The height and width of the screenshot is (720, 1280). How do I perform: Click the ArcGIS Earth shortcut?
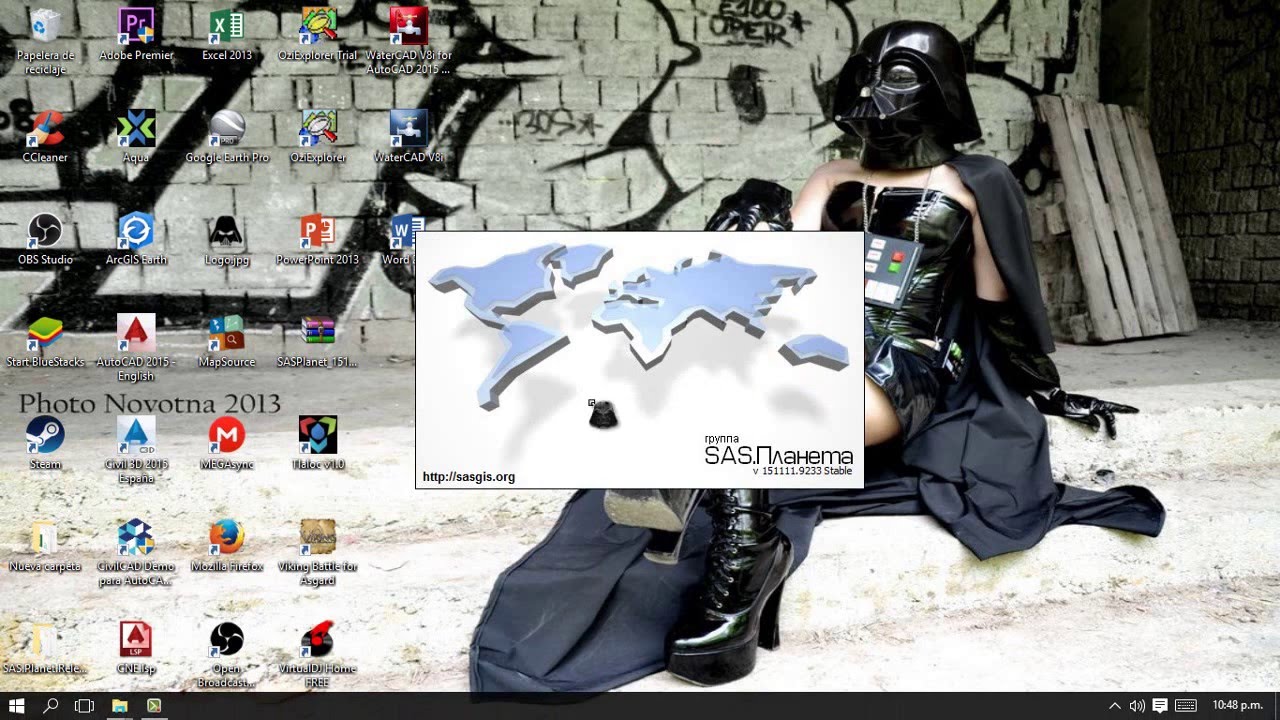coord(136,239)
